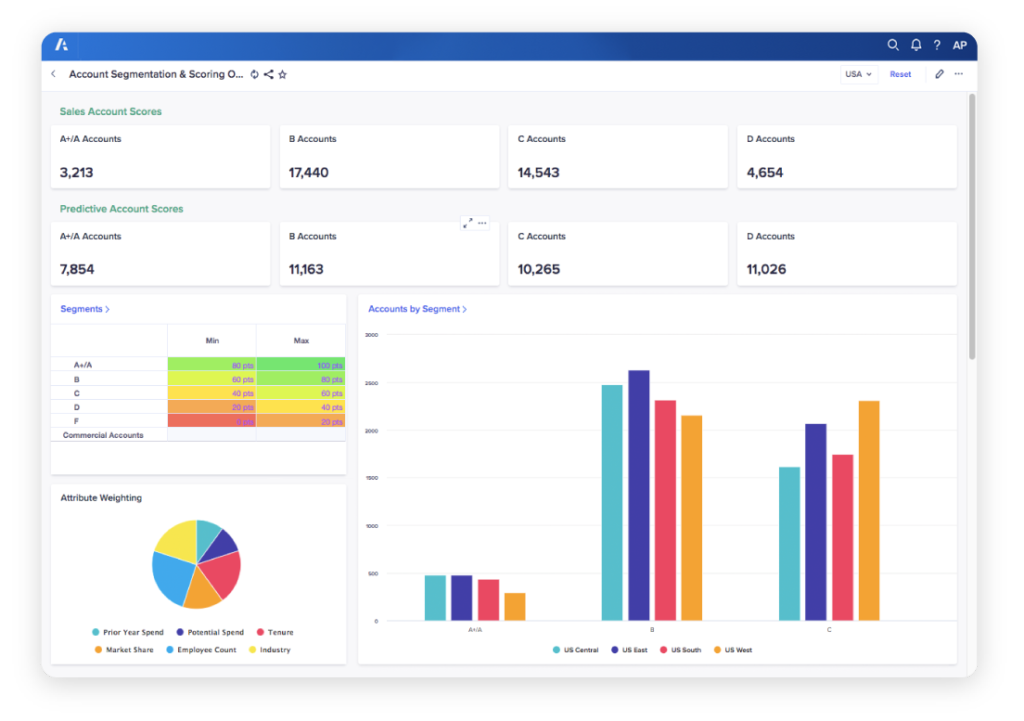1024x721 pixels.
Task: Open the AP account menu
Action: [959, 45]
